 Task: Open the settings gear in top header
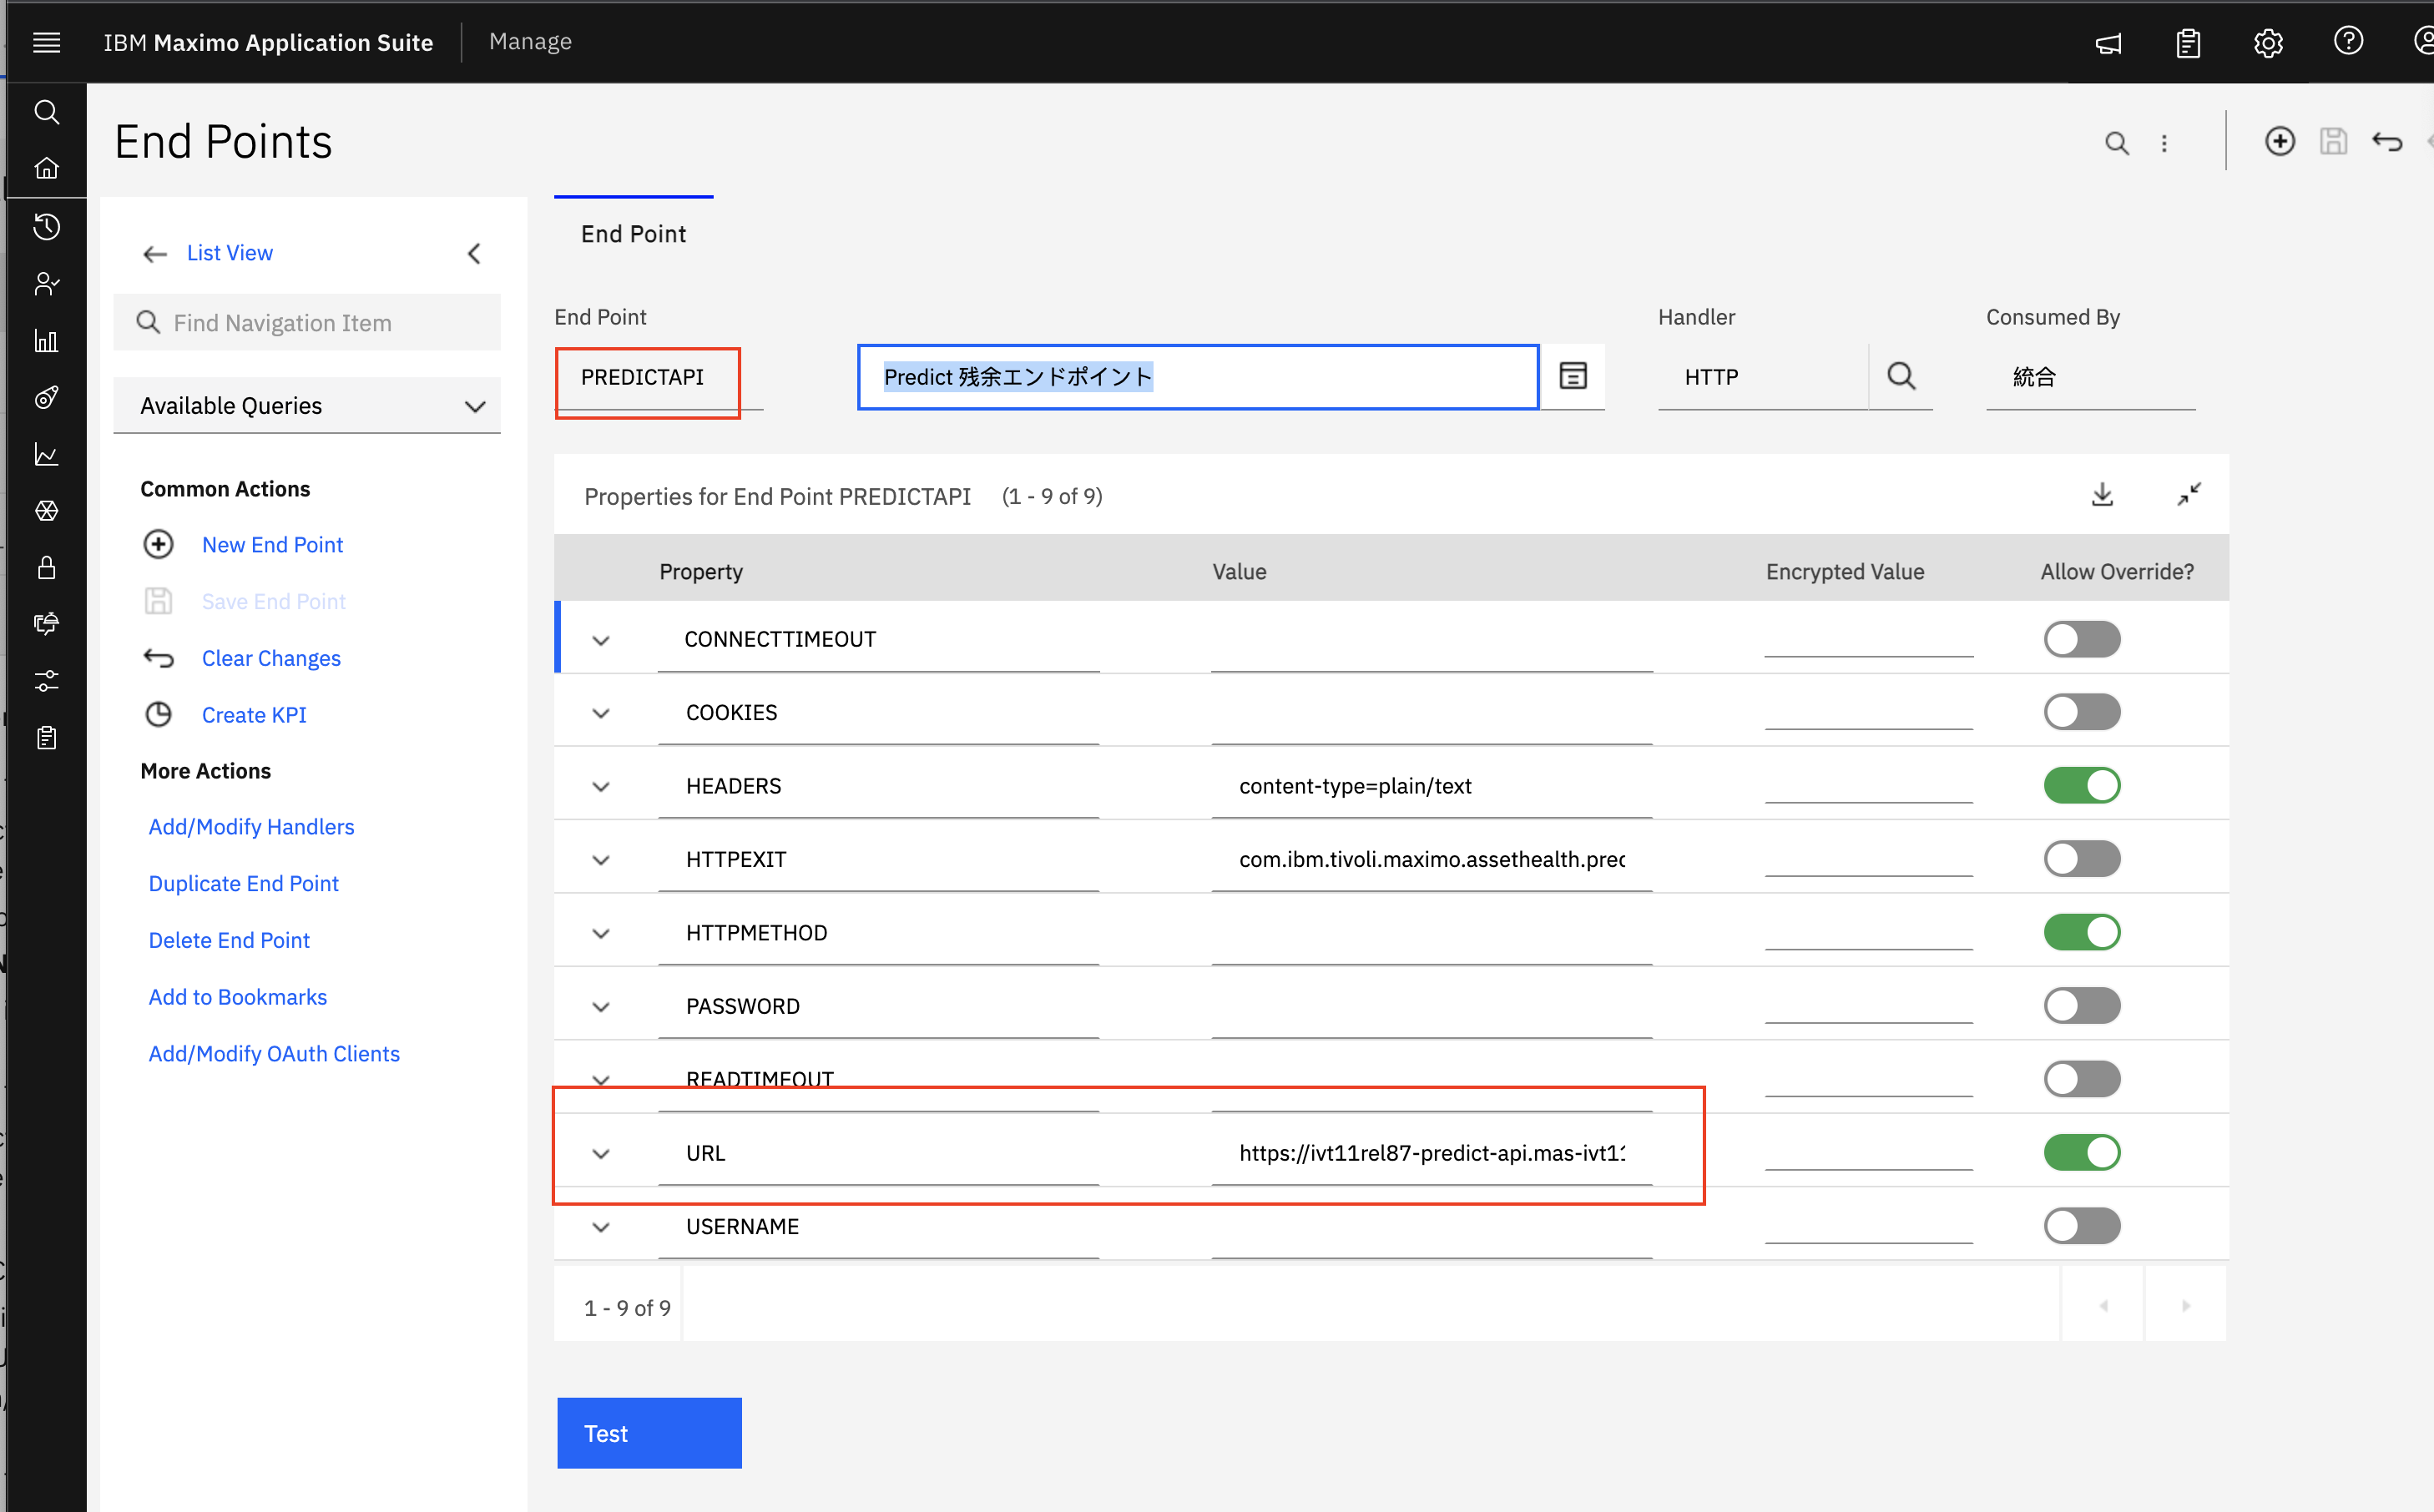2268,43
